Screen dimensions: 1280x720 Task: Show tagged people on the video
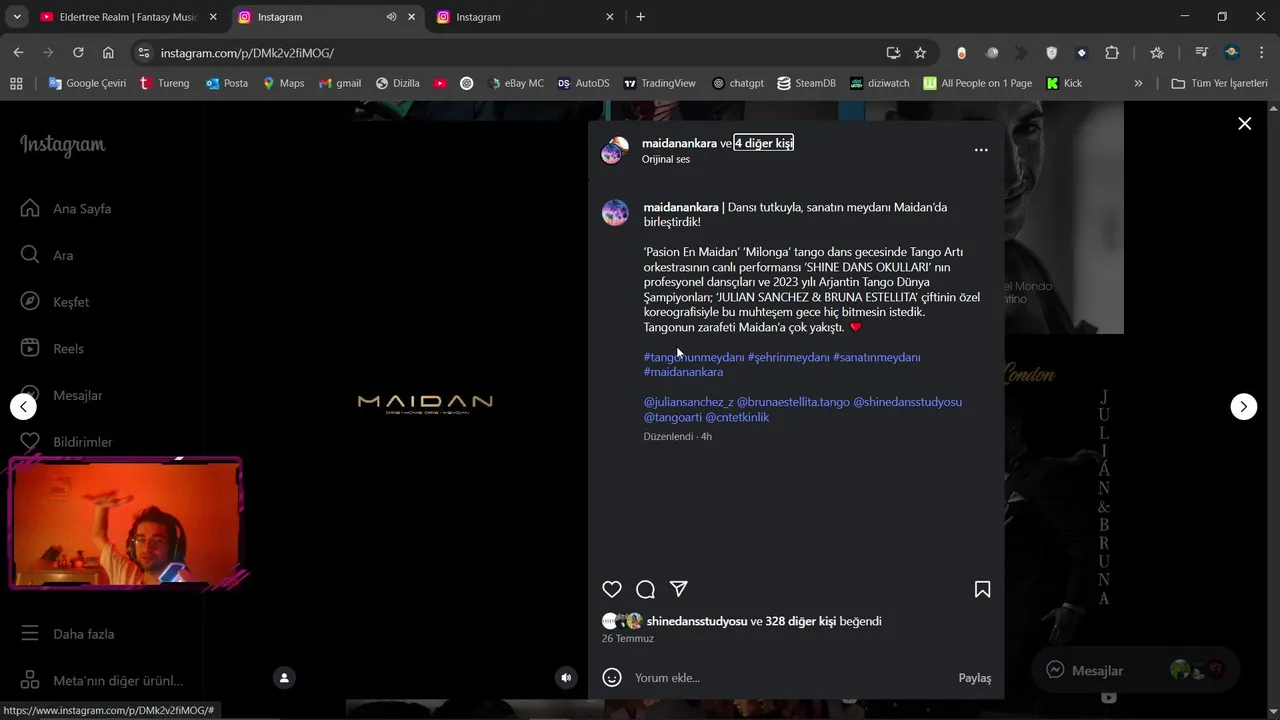click(284, 677)
